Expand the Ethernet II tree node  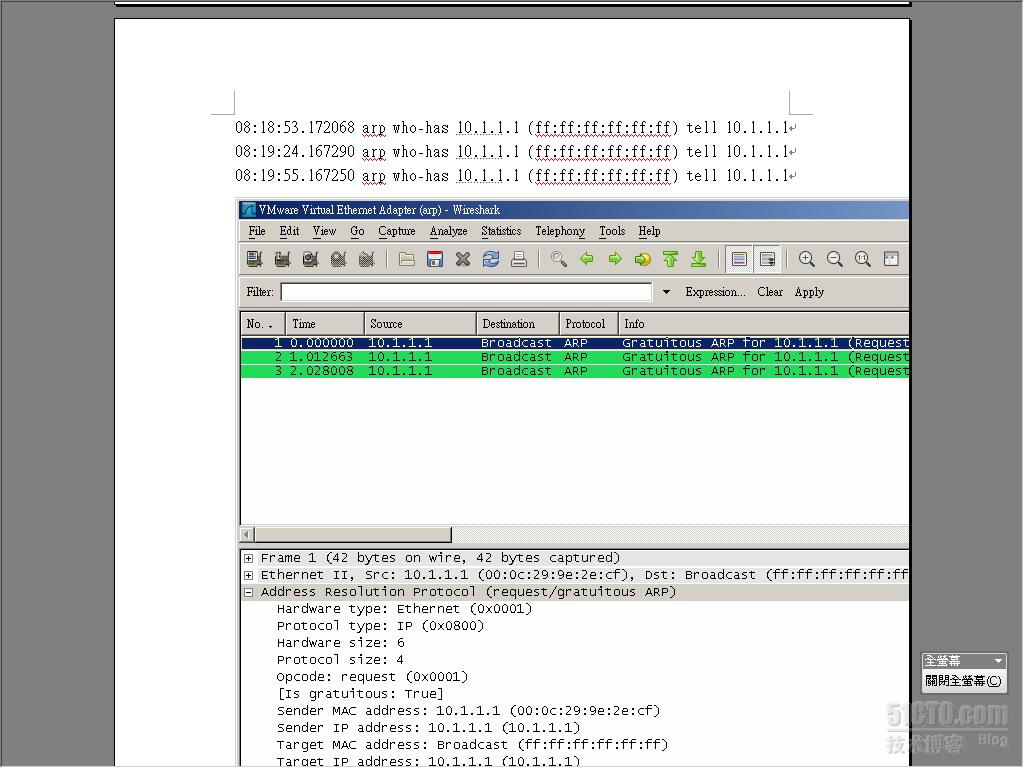tap(248, 575)
